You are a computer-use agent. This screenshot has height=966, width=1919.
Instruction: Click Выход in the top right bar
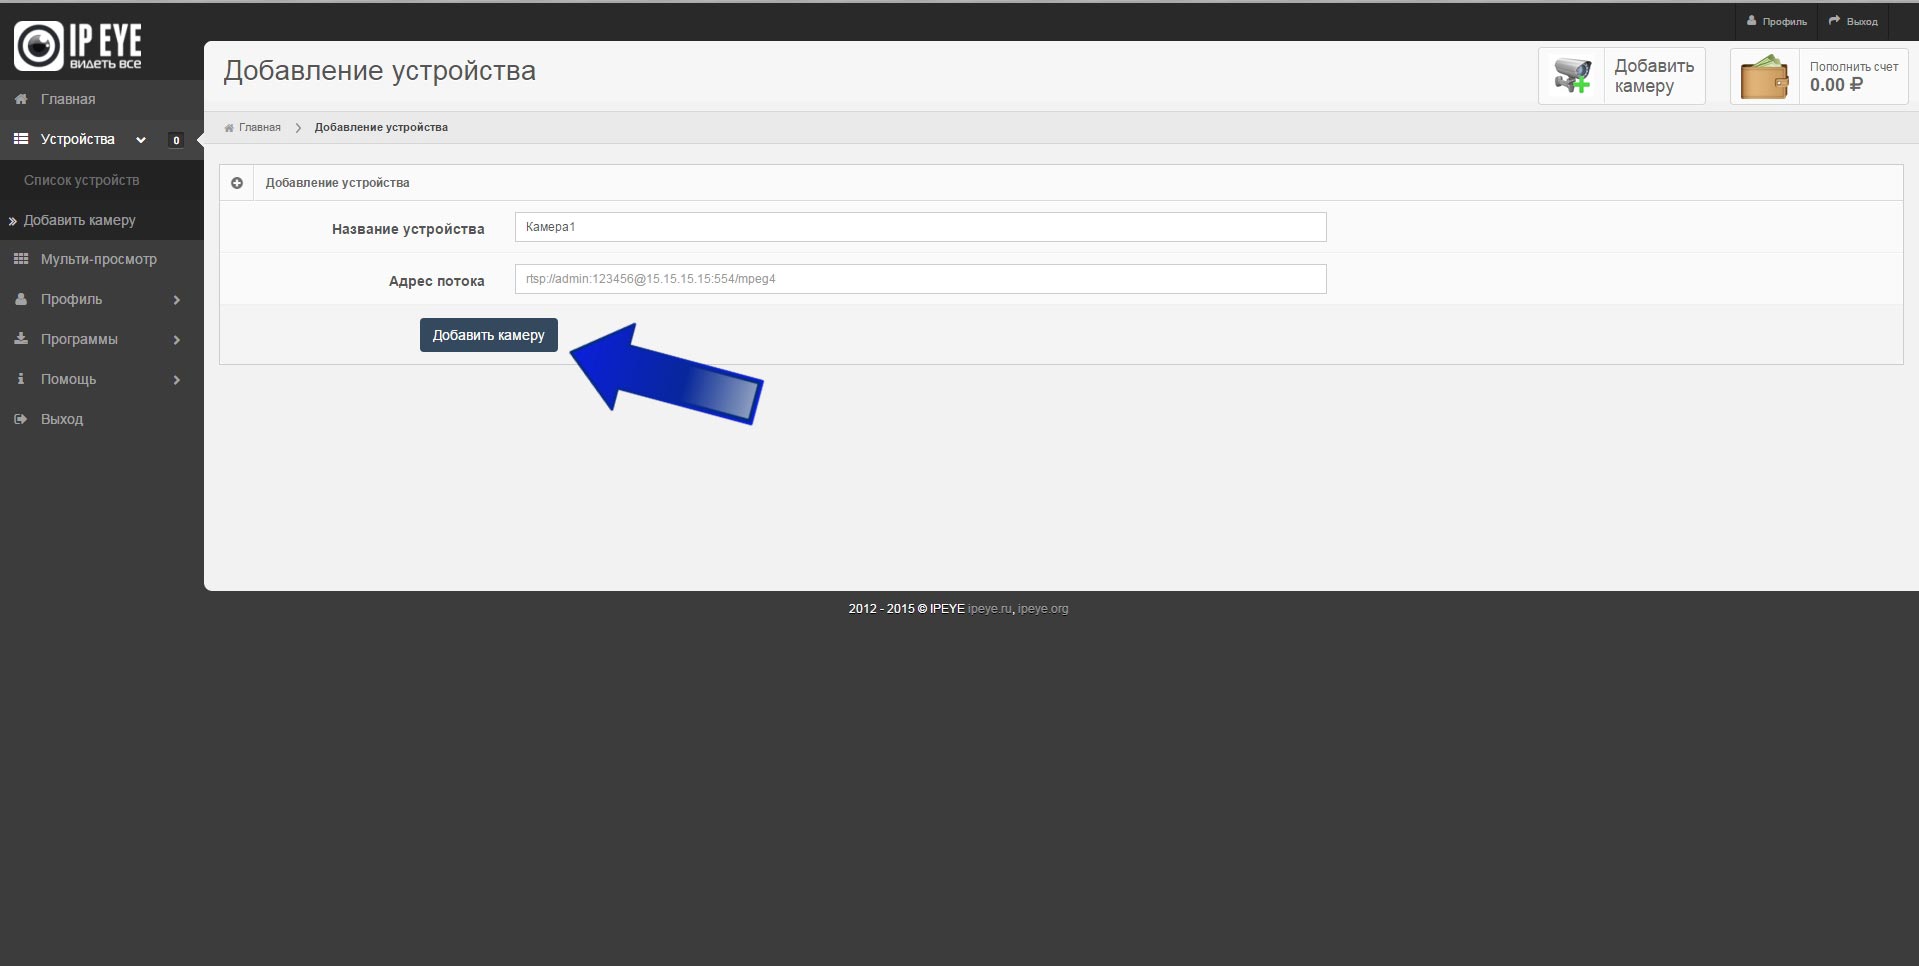(1853, 21)
